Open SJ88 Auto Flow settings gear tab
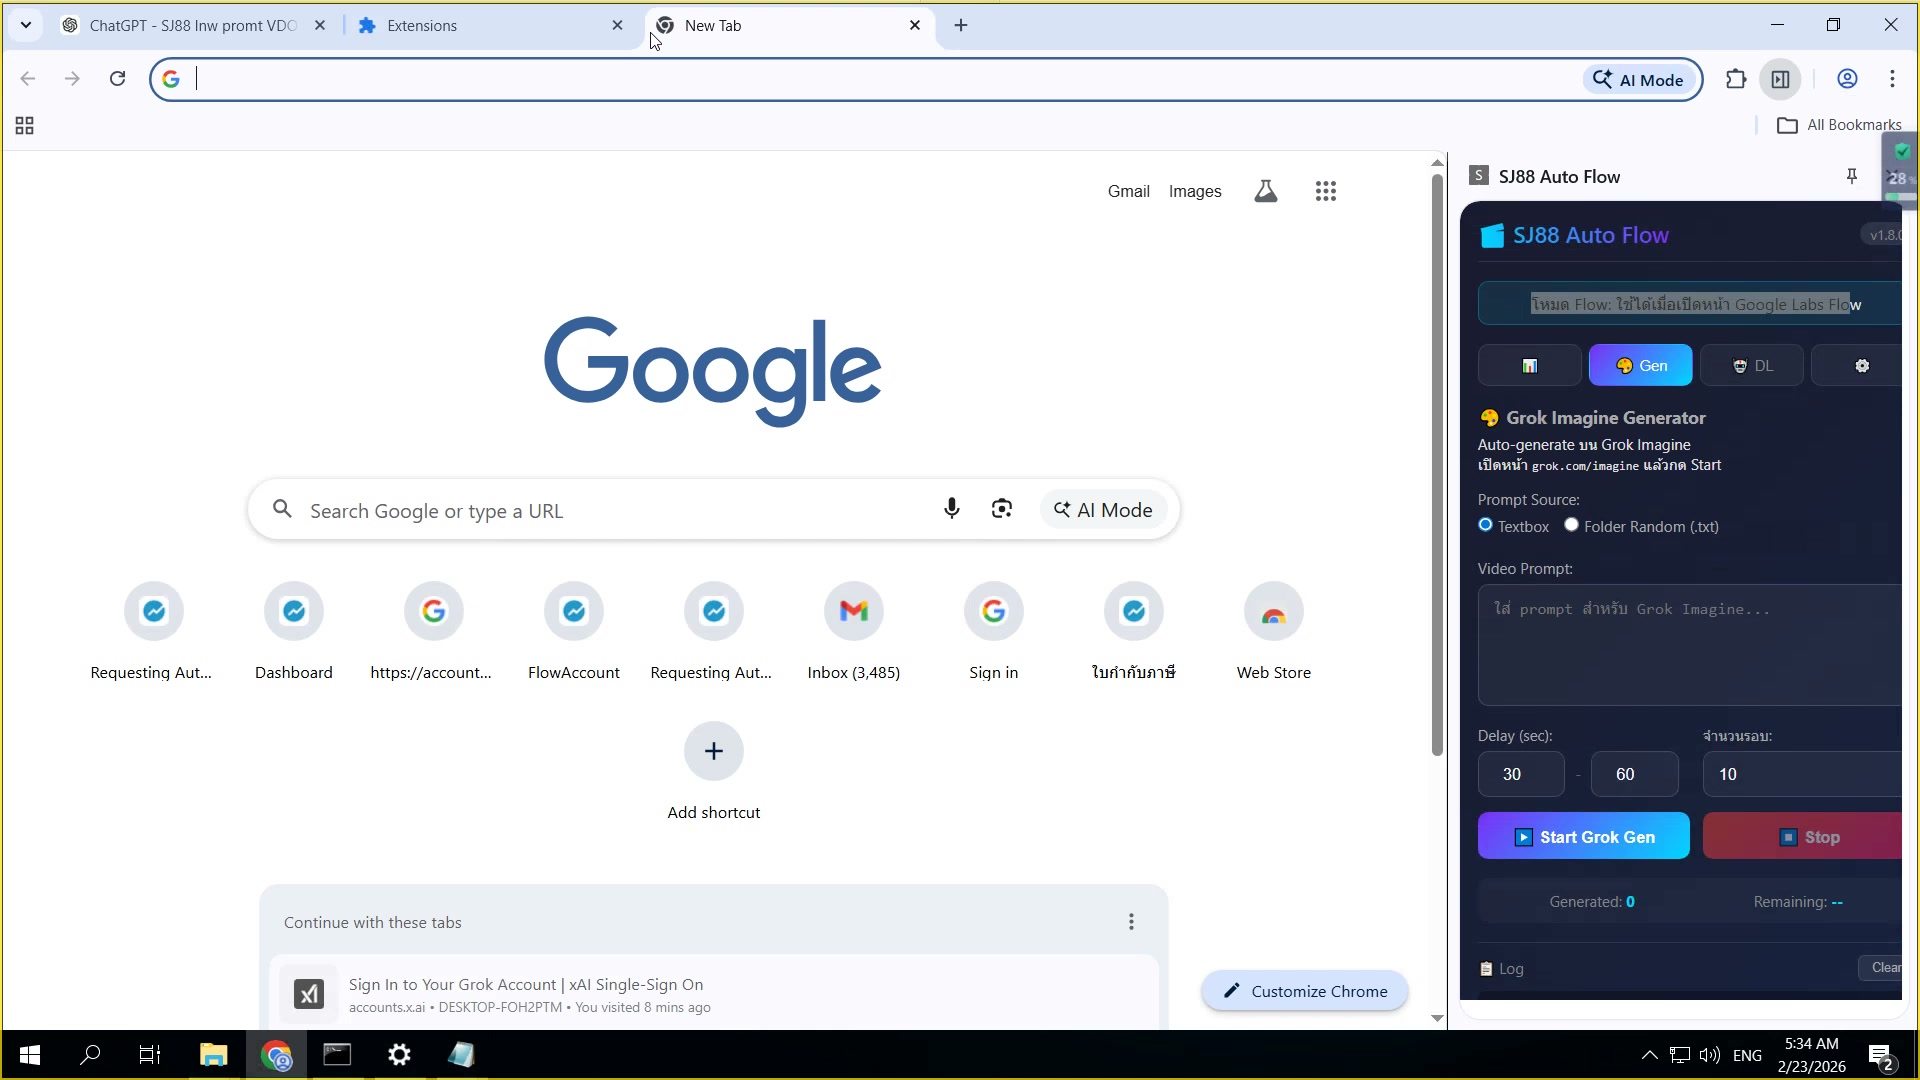The image size is (1920, 1080). point(1860,365)
